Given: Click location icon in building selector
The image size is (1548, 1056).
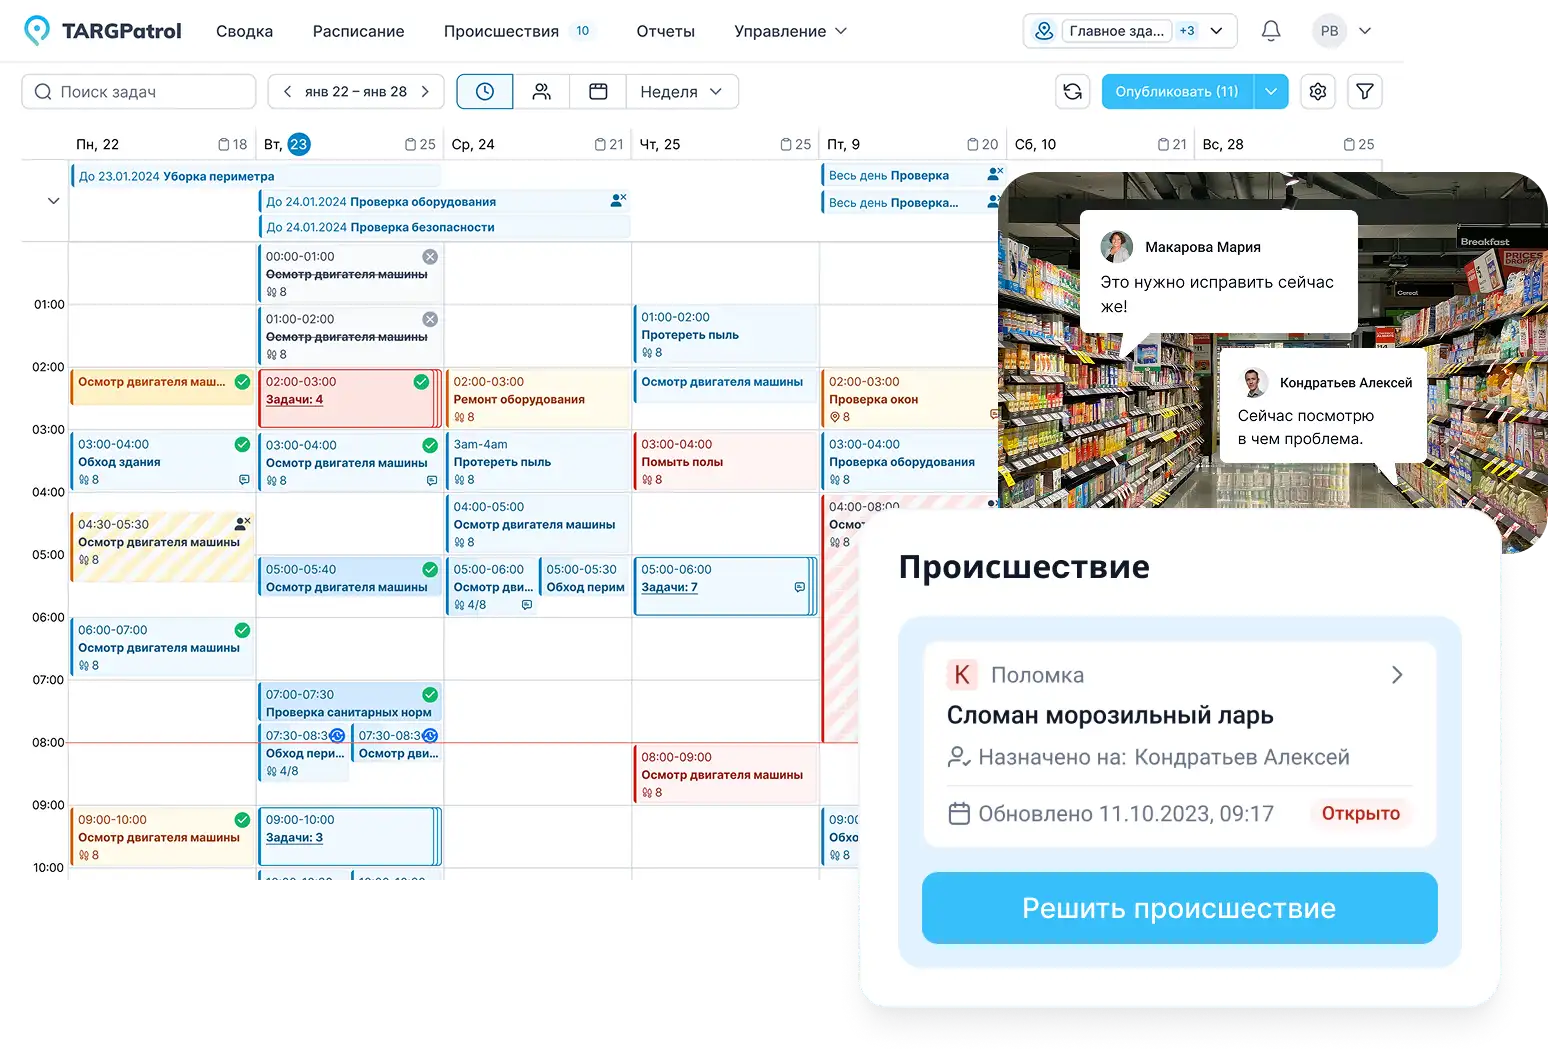Looking at the screenshot, I should point(1044,31).
